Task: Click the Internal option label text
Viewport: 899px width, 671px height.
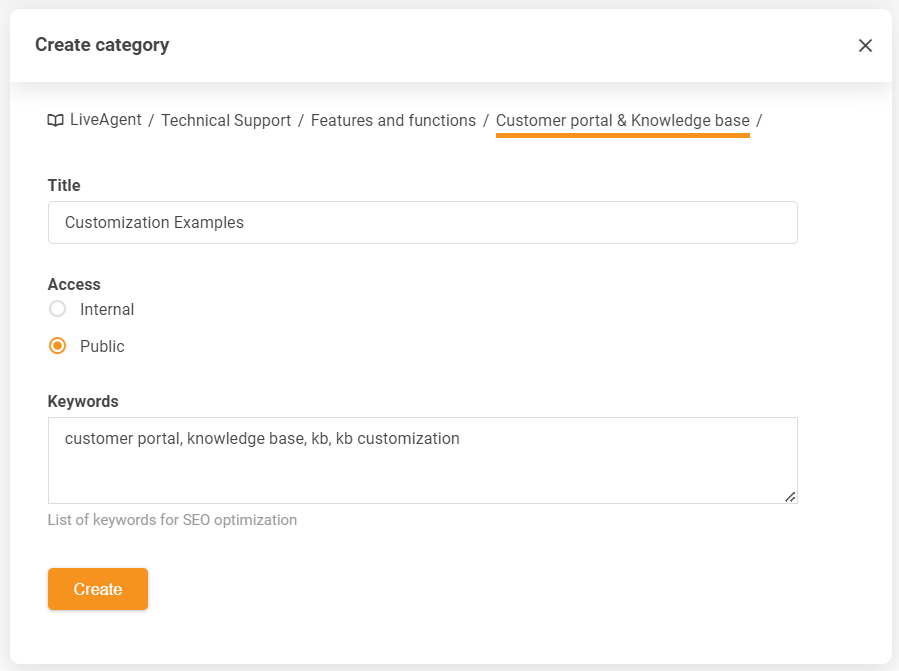Action: (x=107, y=309)
